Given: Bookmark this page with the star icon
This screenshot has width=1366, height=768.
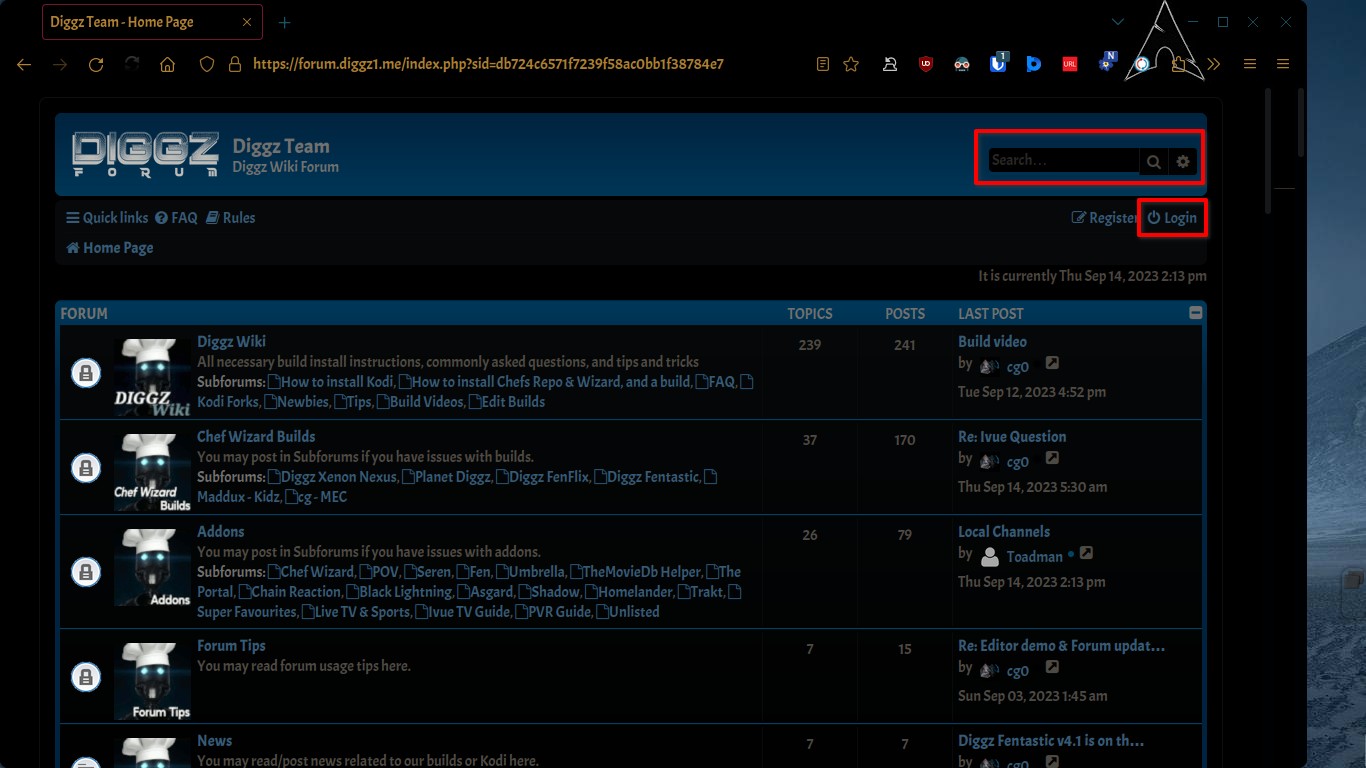Looking at the screenshot, I should (x=851, y=64).
